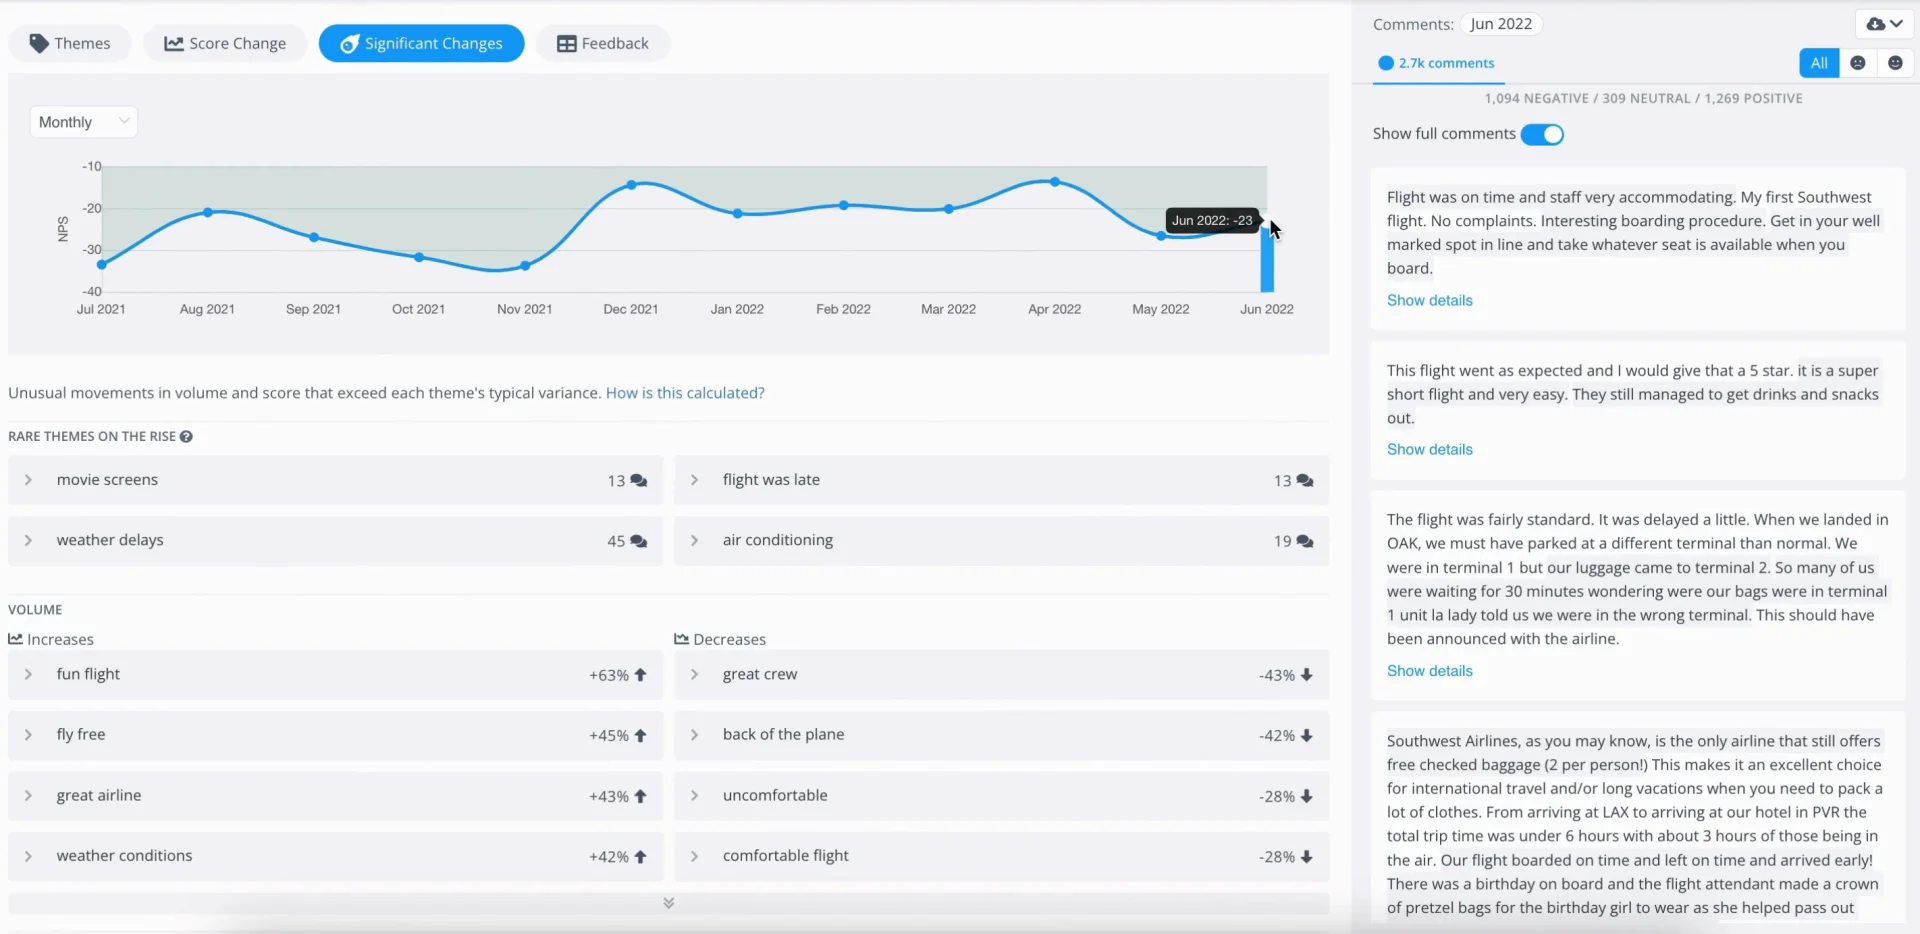The image size is (1920, 934).
Task: Click comments icon on movie screens row
Action: (x=639, y=481)
